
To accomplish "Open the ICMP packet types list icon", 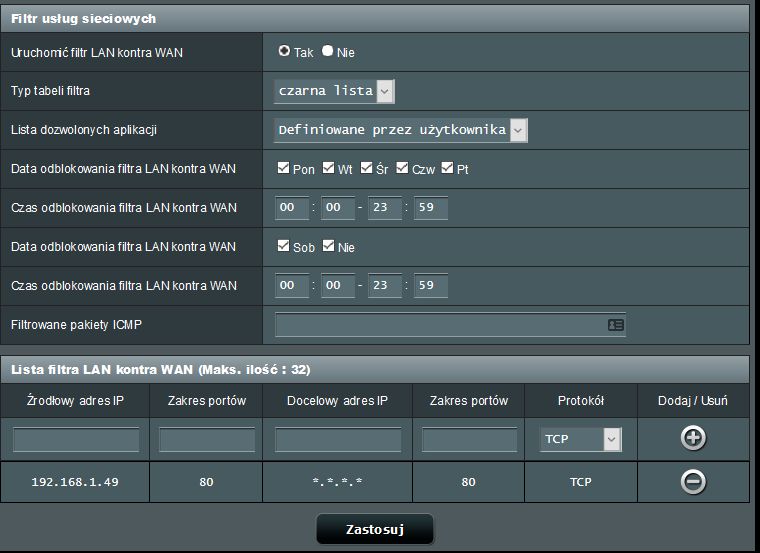I will coord(616,325).
